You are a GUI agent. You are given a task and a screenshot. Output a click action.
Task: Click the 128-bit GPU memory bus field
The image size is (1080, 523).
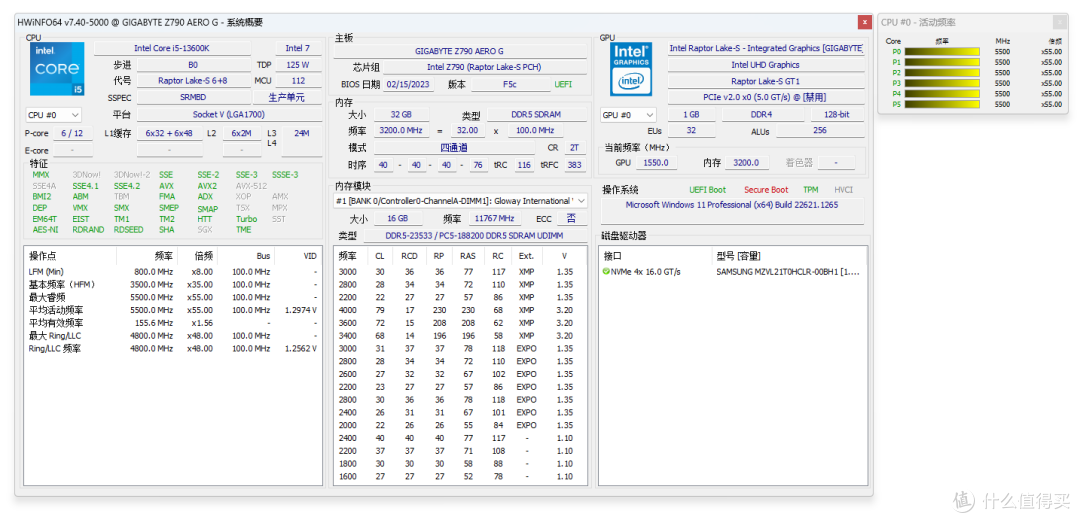pyautogui.click(x=837, y=114)
